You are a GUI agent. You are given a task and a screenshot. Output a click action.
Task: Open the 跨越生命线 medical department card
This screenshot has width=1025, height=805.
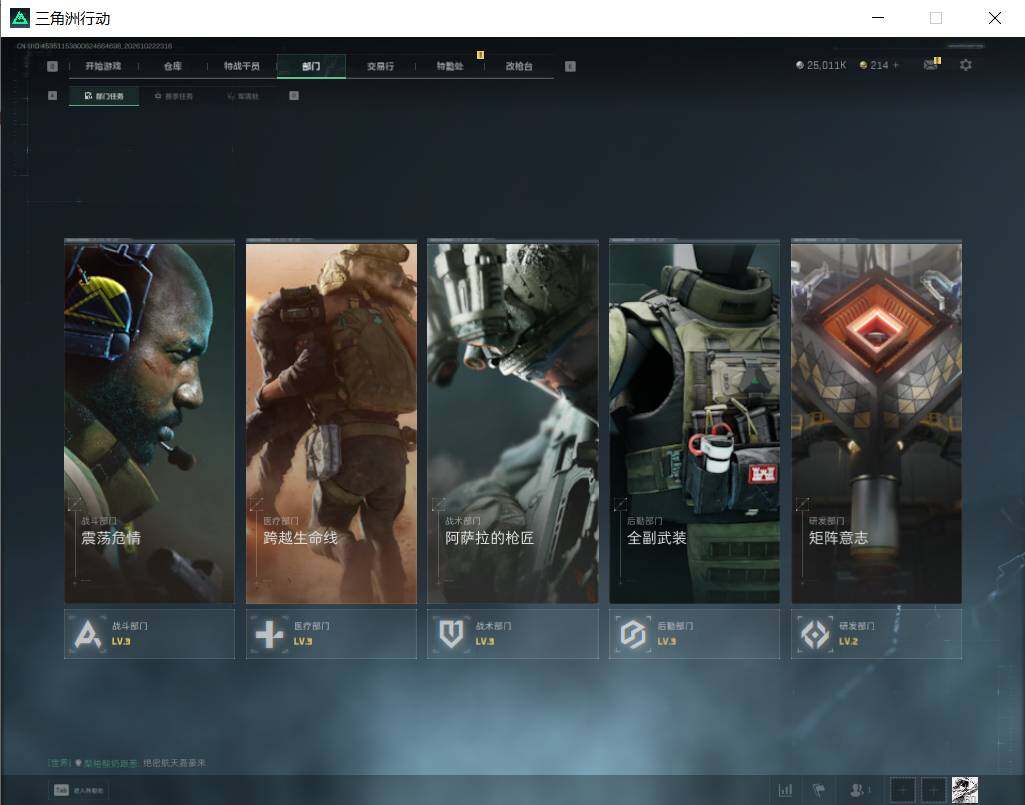(331, 421)
